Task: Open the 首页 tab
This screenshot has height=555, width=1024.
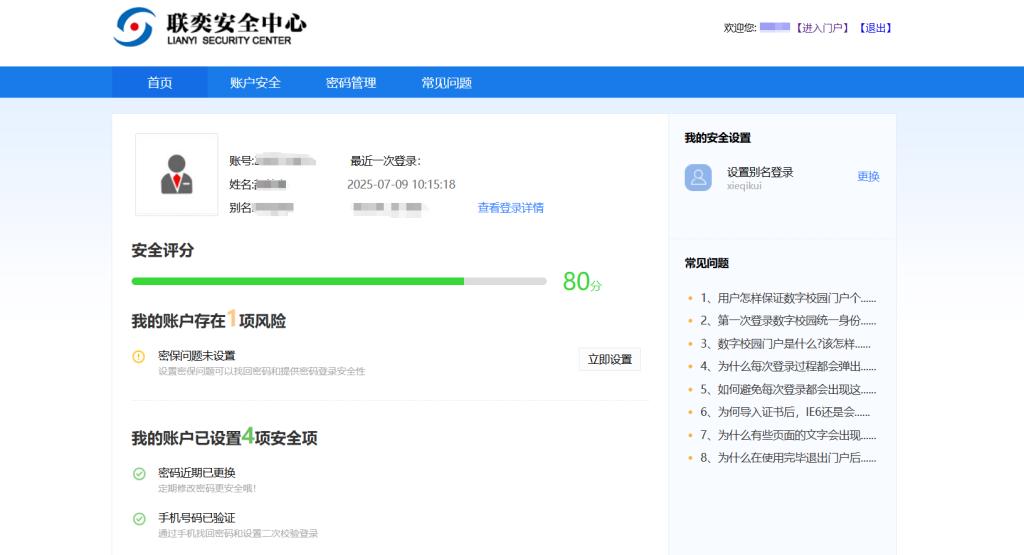Action: coord(159,83)
